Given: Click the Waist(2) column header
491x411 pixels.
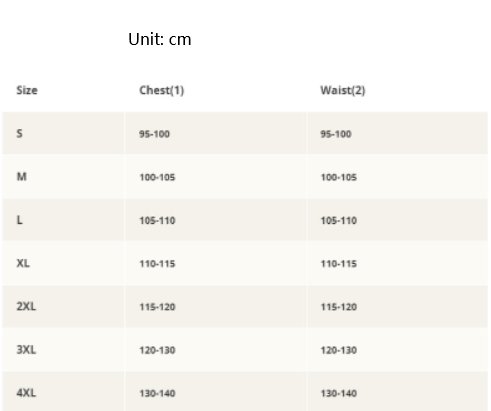Looking at the screenshot, I should click(x=343, y=90).
